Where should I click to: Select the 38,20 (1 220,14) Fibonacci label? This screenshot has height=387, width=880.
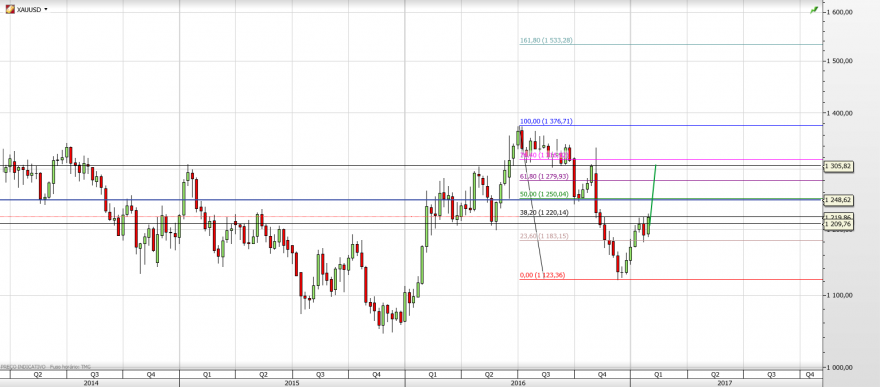544,213
